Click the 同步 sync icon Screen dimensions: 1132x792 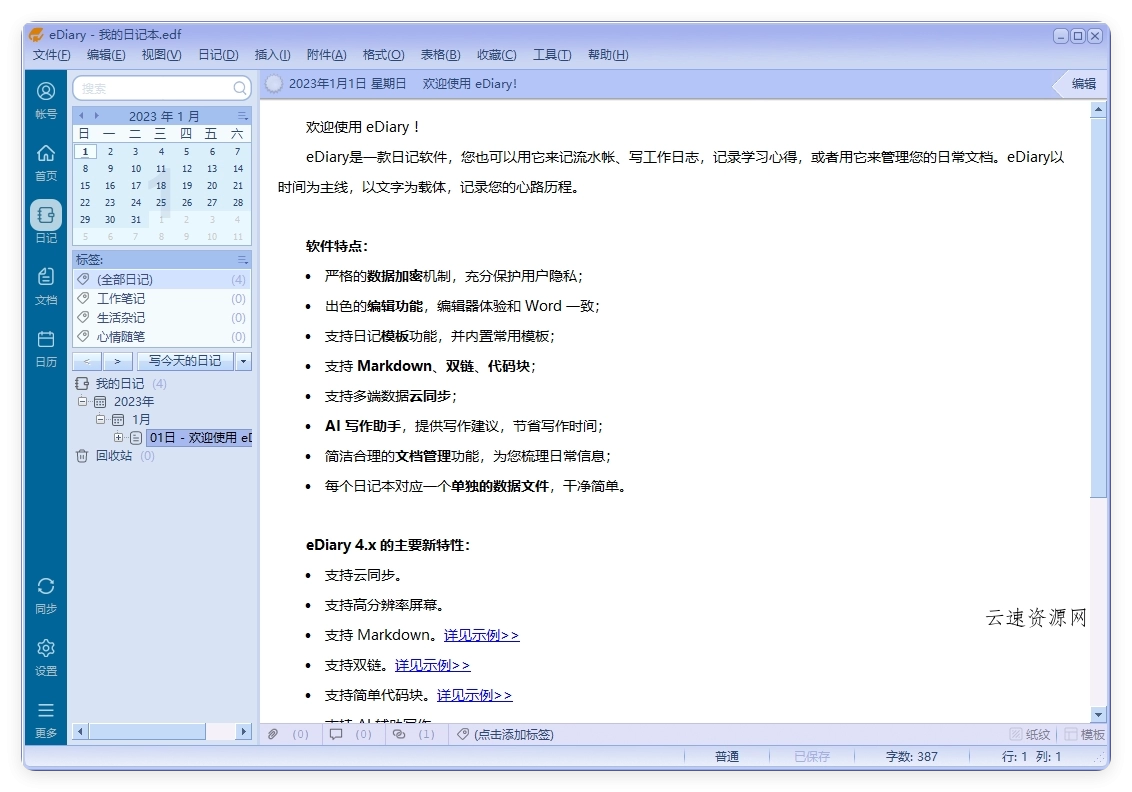(46, 594)
